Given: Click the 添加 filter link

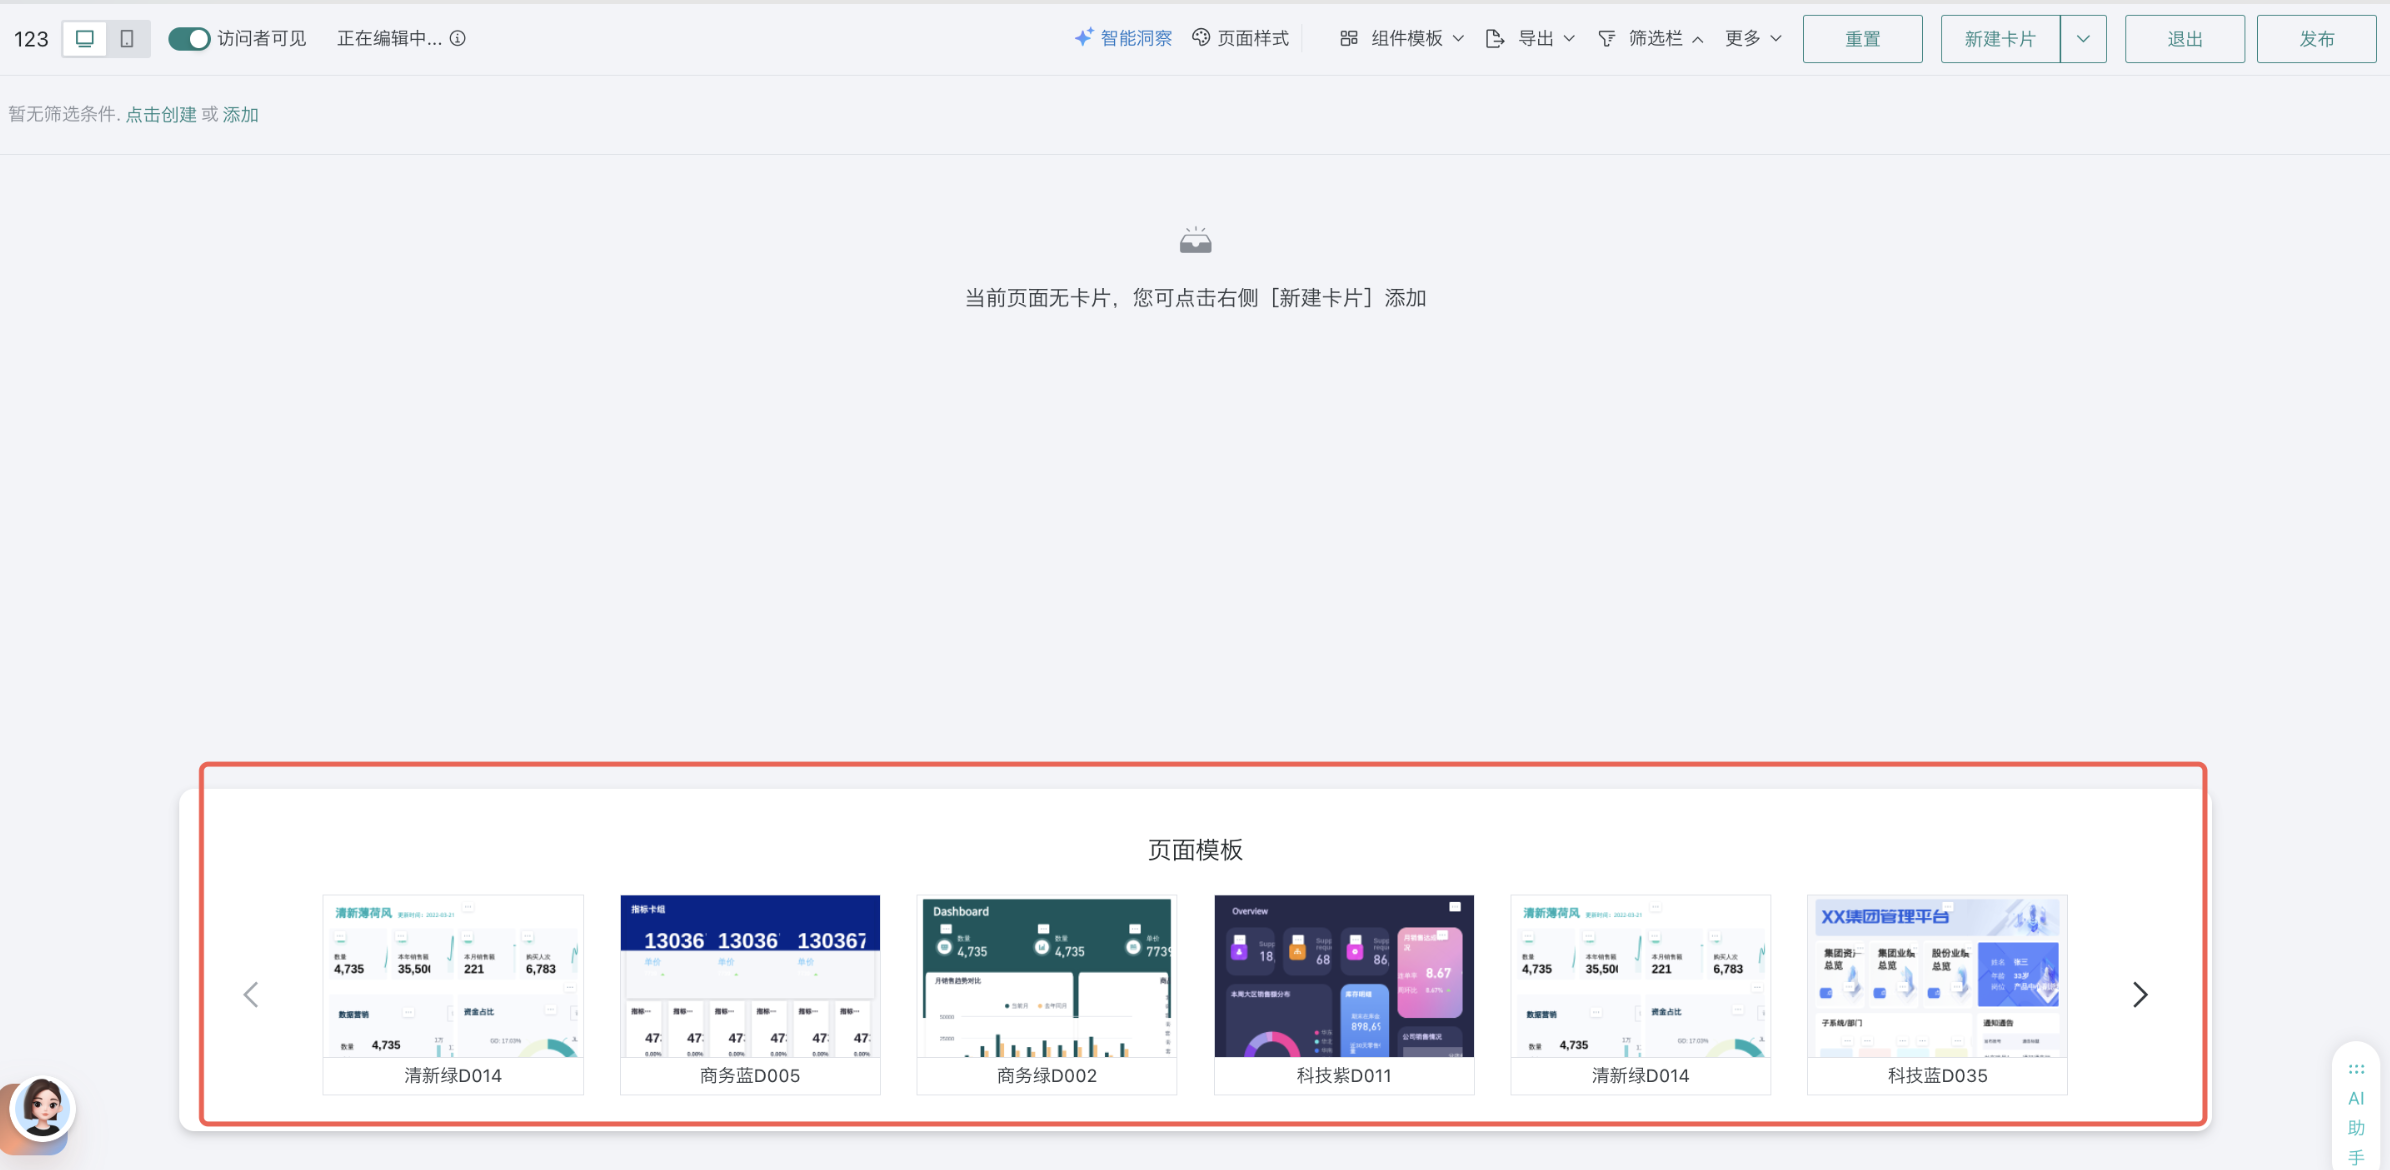Looking at the screenshot, I should [x=240, y=115].
